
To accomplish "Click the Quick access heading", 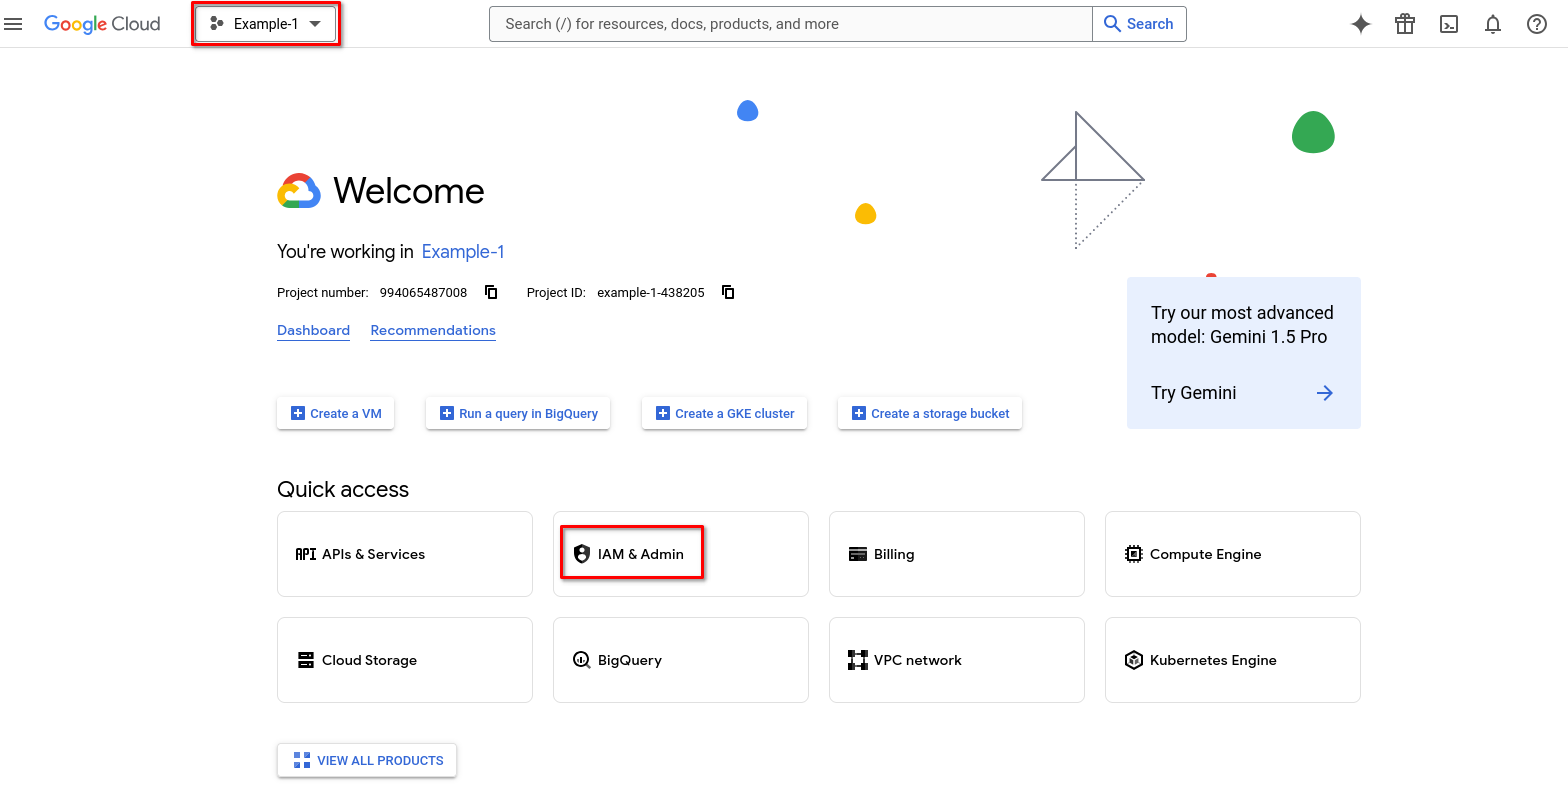I will [x=343, y=489].
